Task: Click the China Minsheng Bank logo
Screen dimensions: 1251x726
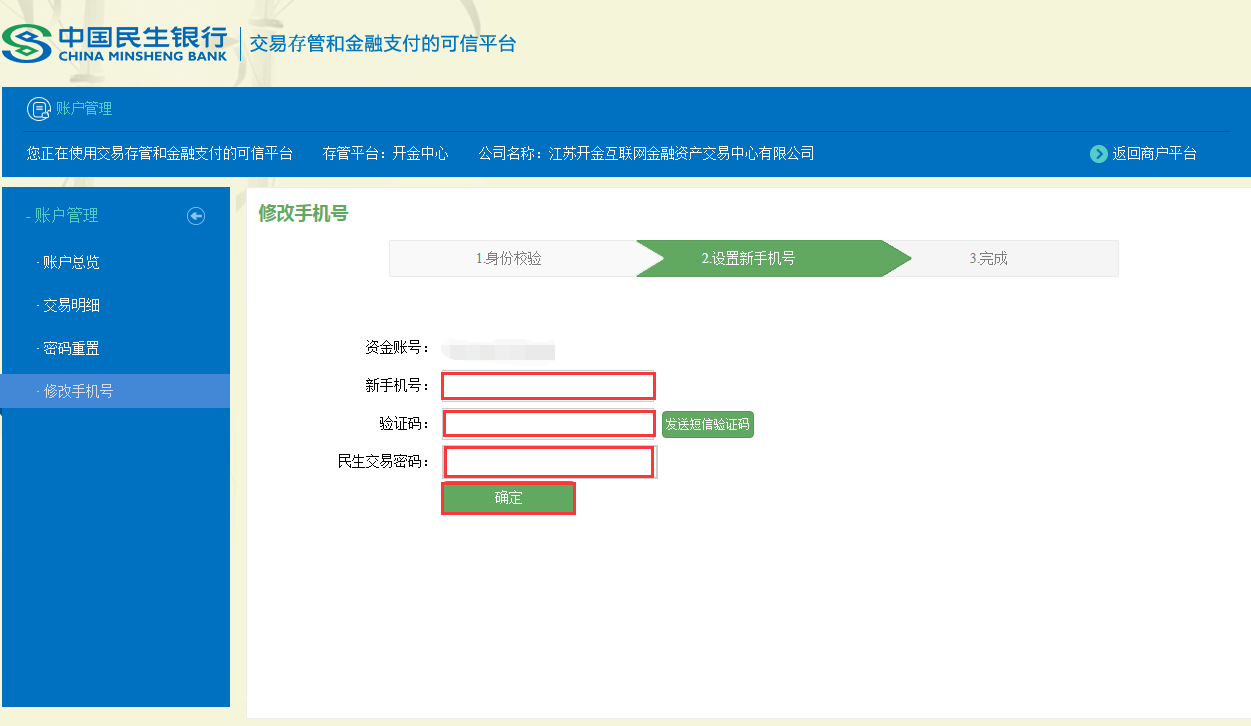Action: coord(115,43)
